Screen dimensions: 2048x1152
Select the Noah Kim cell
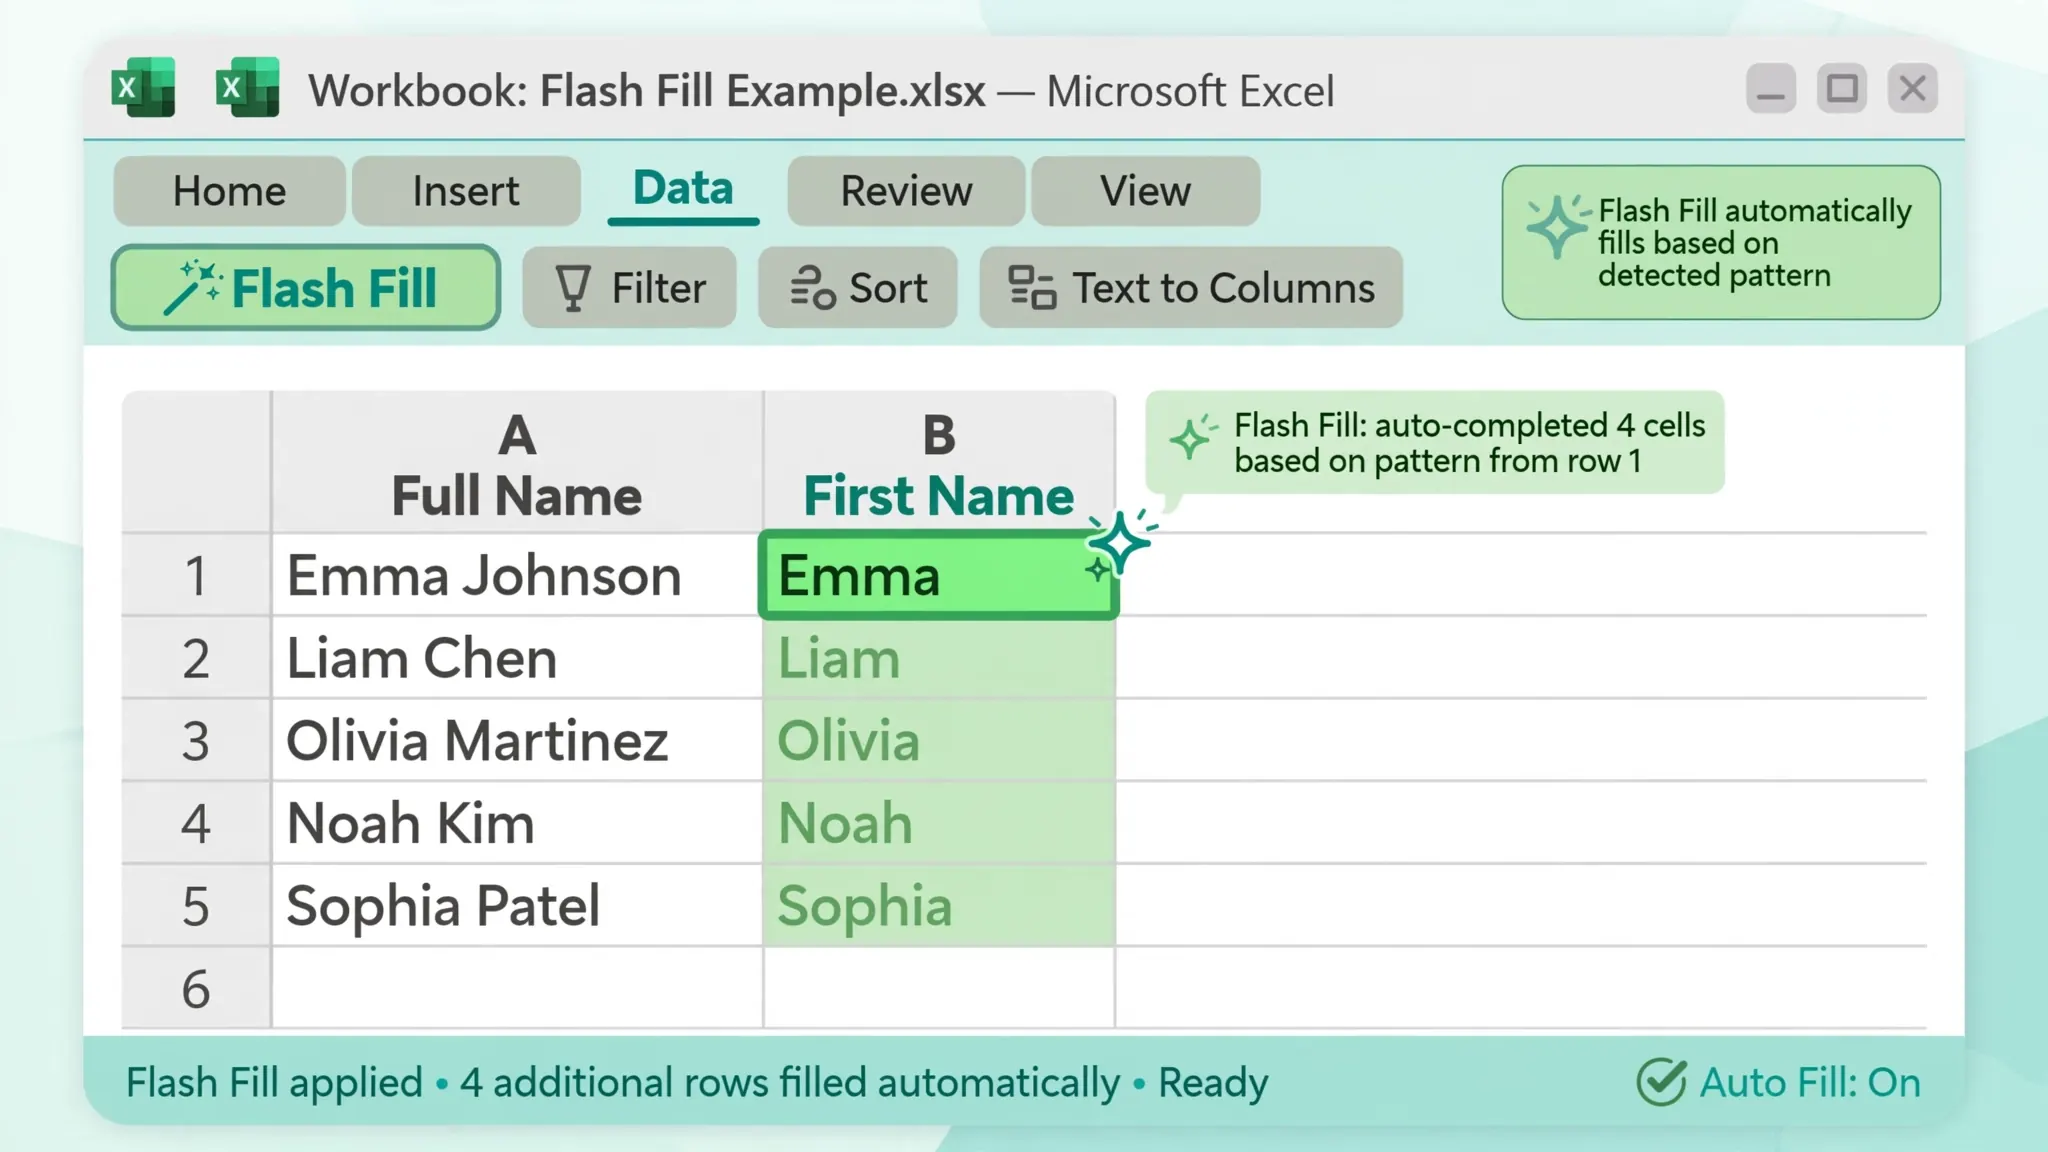(x=517, y=823)
